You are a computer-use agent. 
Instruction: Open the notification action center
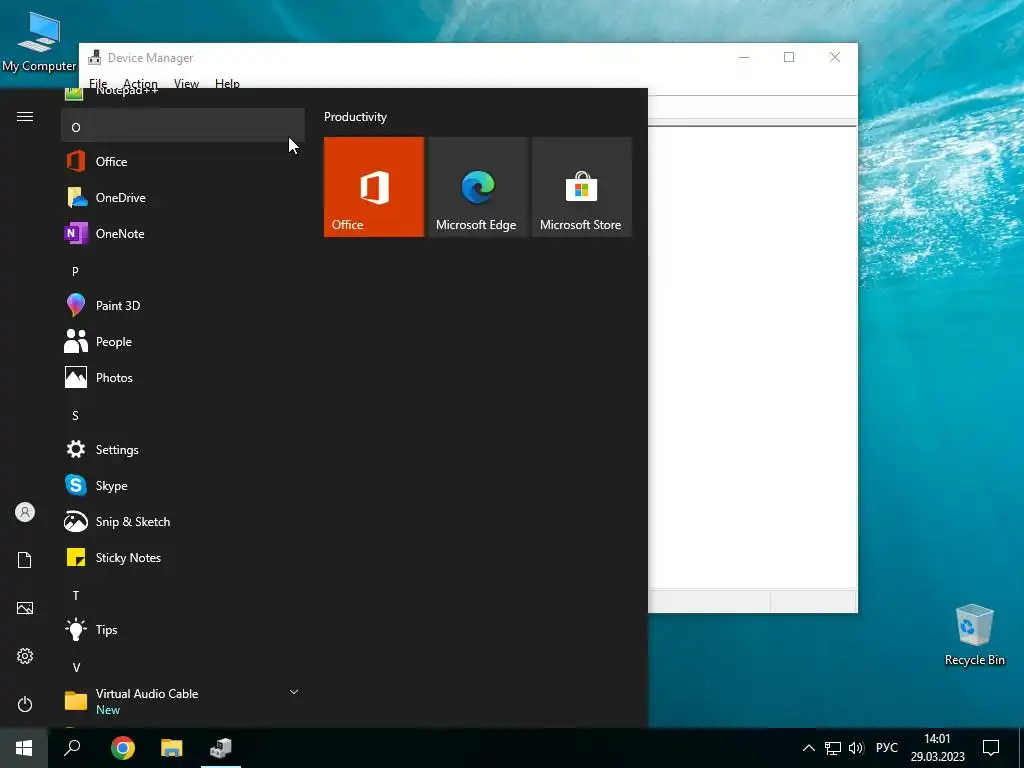point(991,748)
